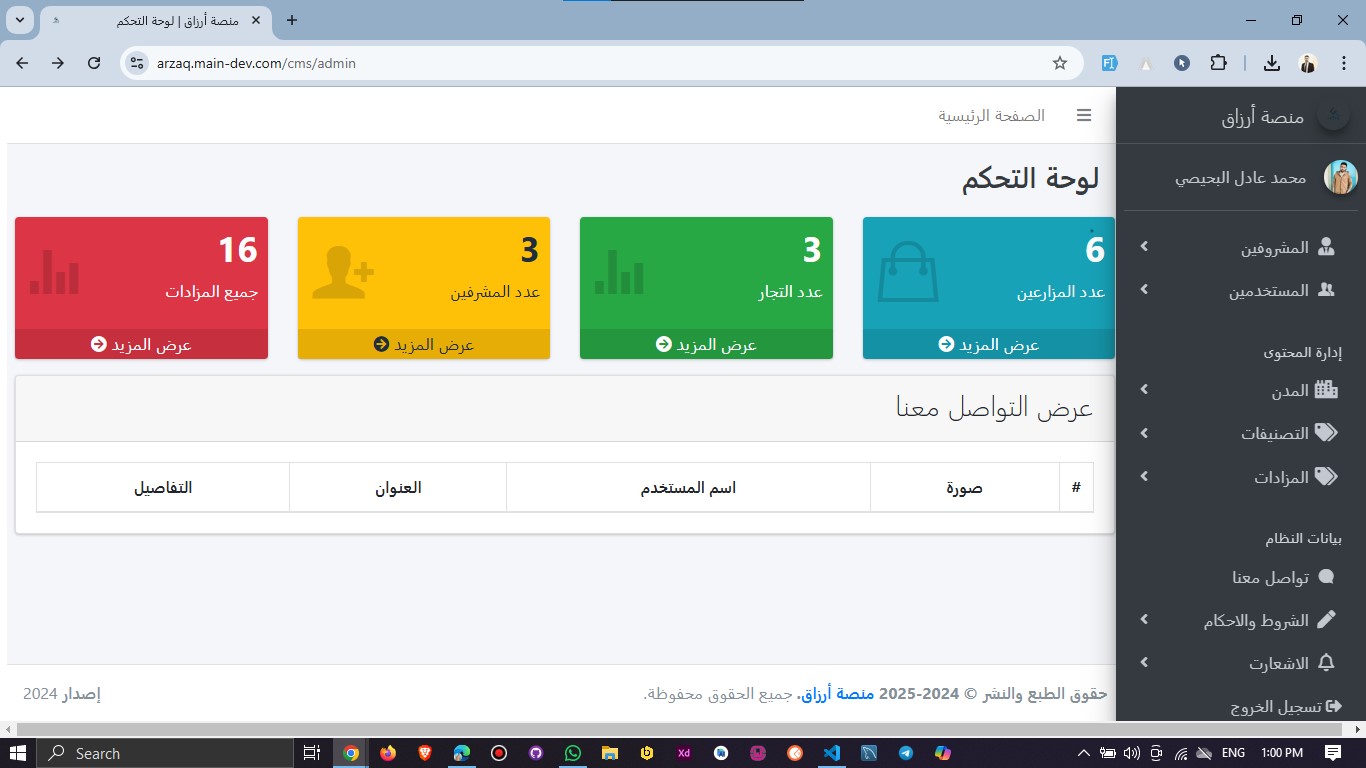Expand the الاشعارات submenu arrow
Viewport: 1366px width, 768px height.
pyautogui.click(x=1144, y=663)
